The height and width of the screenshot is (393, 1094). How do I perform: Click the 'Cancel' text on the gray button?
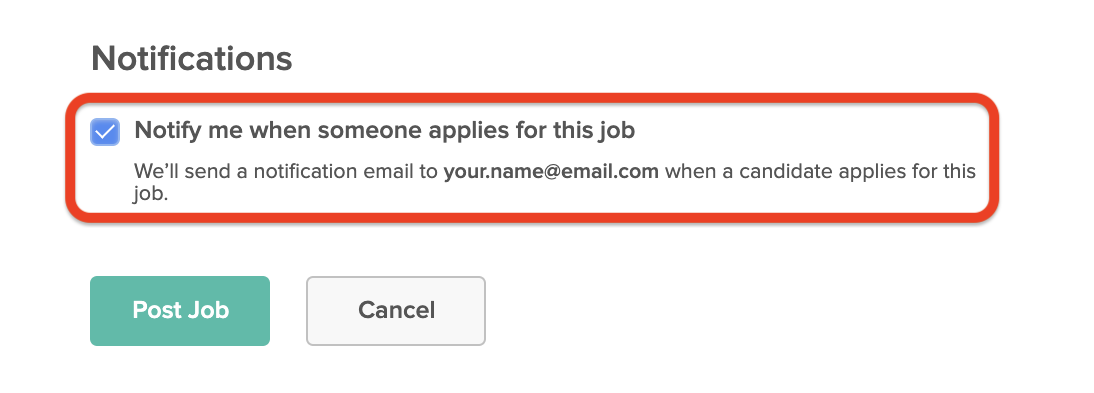pos(396,310)
